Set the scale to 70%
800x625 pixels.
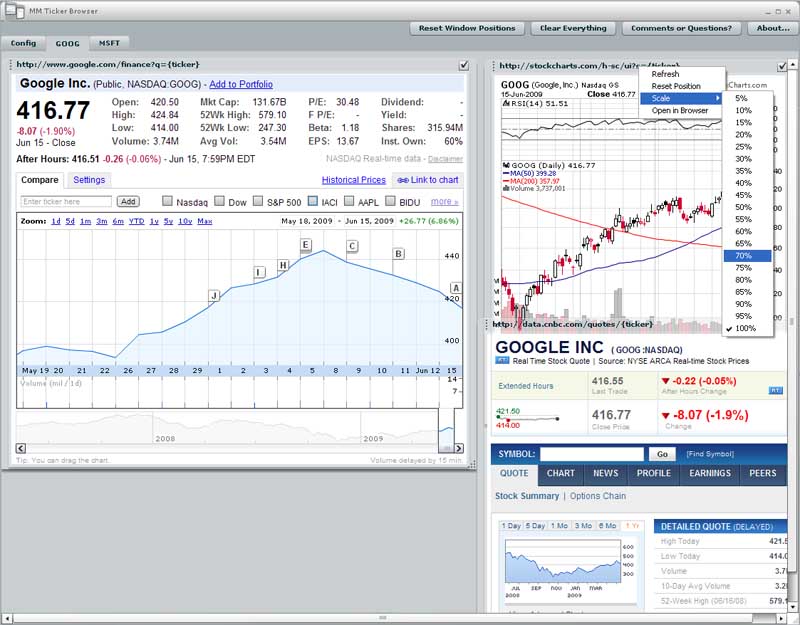click(x=747, y=256)
